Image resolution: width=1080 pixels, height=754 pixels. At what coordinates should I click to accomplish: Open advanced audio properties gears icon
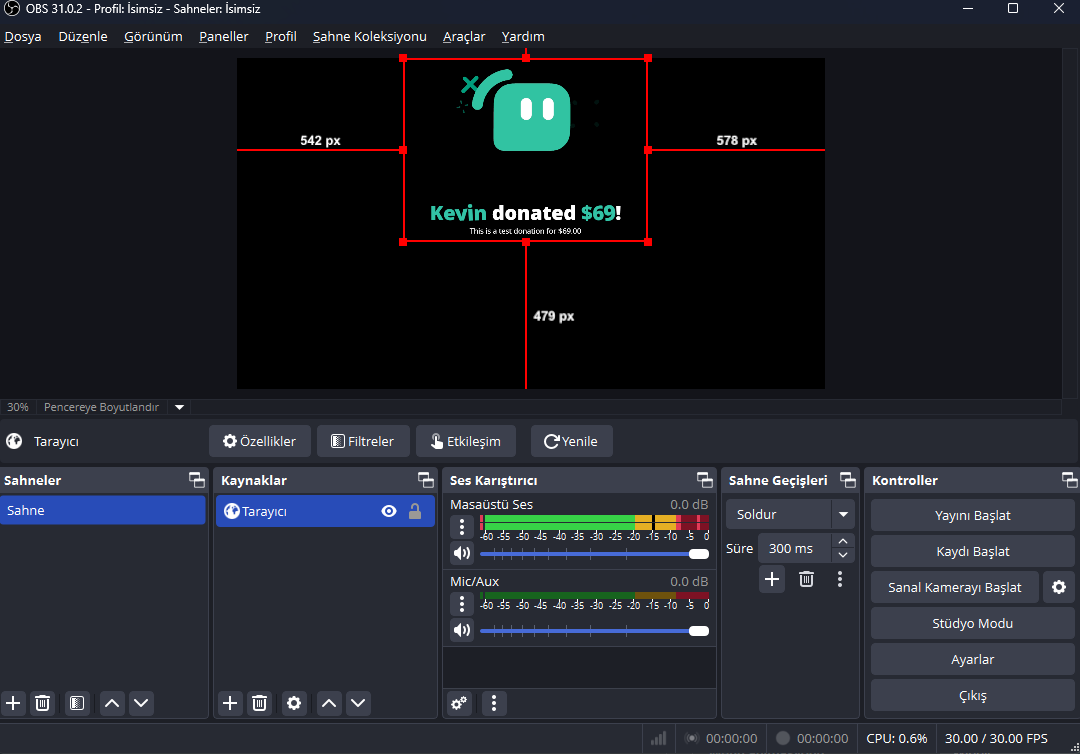pos(459,703)
